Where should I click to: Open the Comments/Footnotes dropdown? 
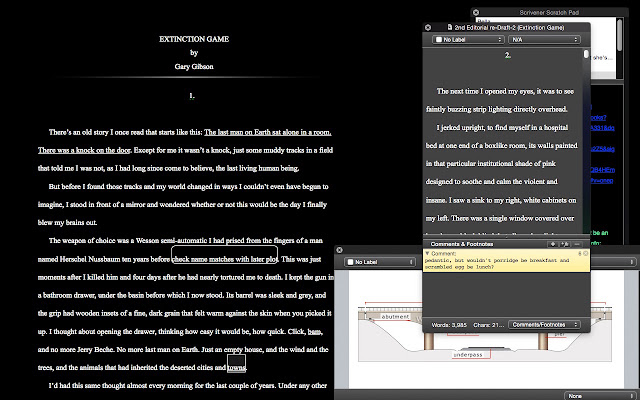(x=544, y=325)
